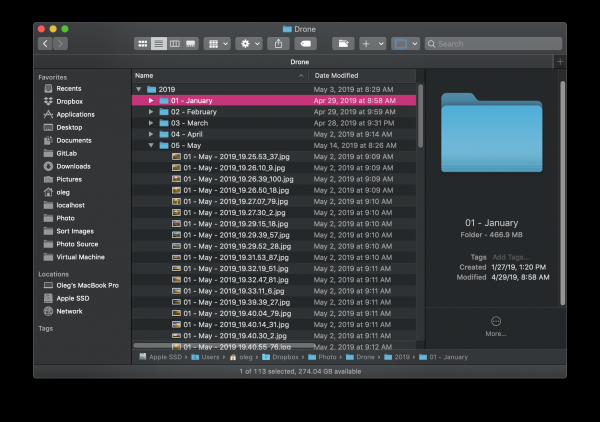Viewport: 600px width, 422px height.
Task: Click the Search input field
Action: coord(495,44)
